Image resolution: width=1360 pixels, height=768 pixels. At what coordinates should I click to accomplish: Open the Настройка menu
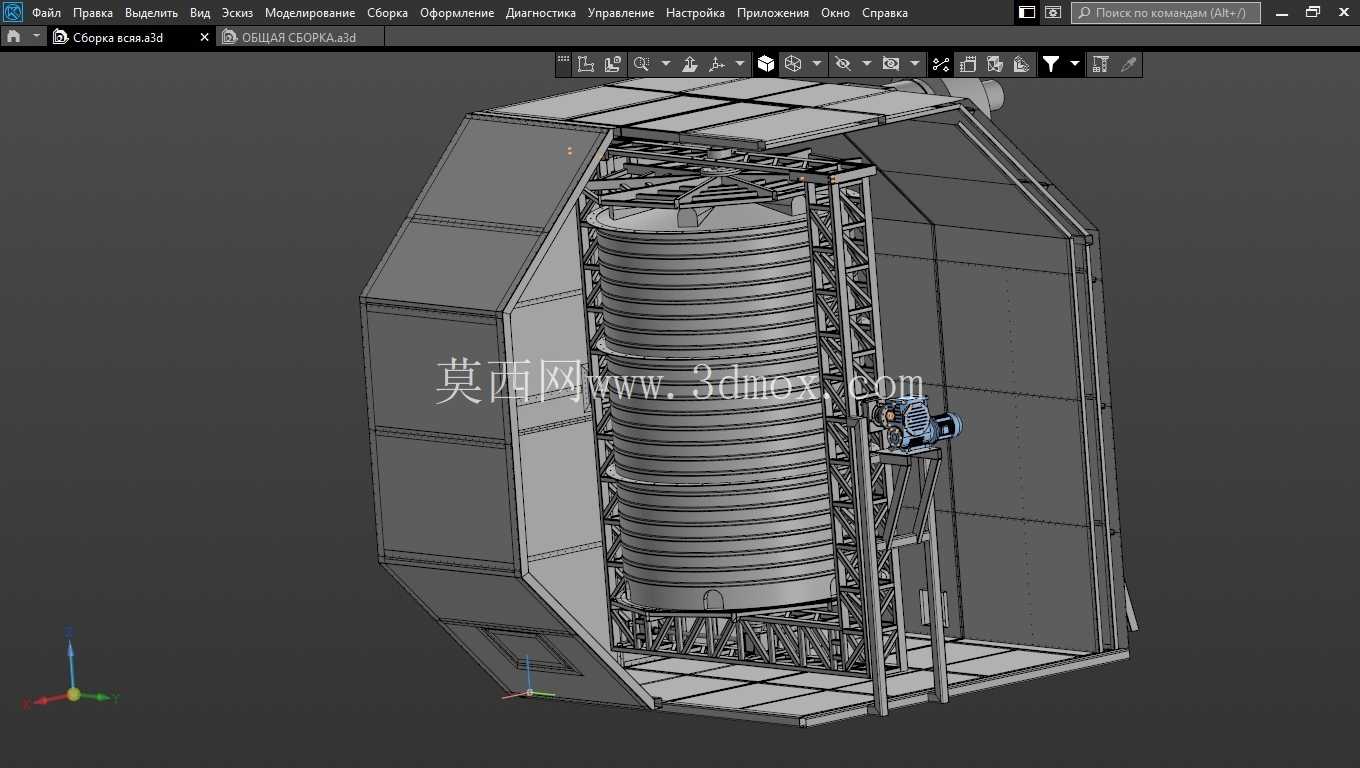(x=695, y=13)
